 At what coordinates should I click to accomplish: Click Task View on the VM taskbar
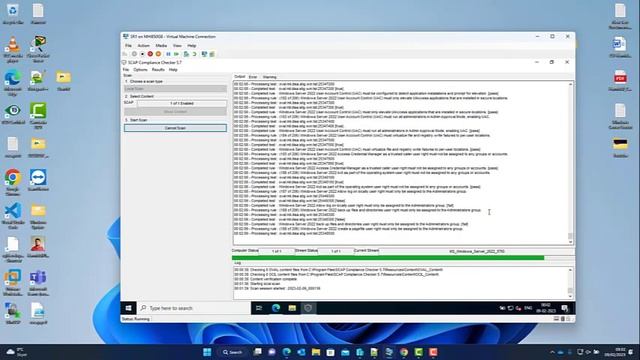point(259,308)
